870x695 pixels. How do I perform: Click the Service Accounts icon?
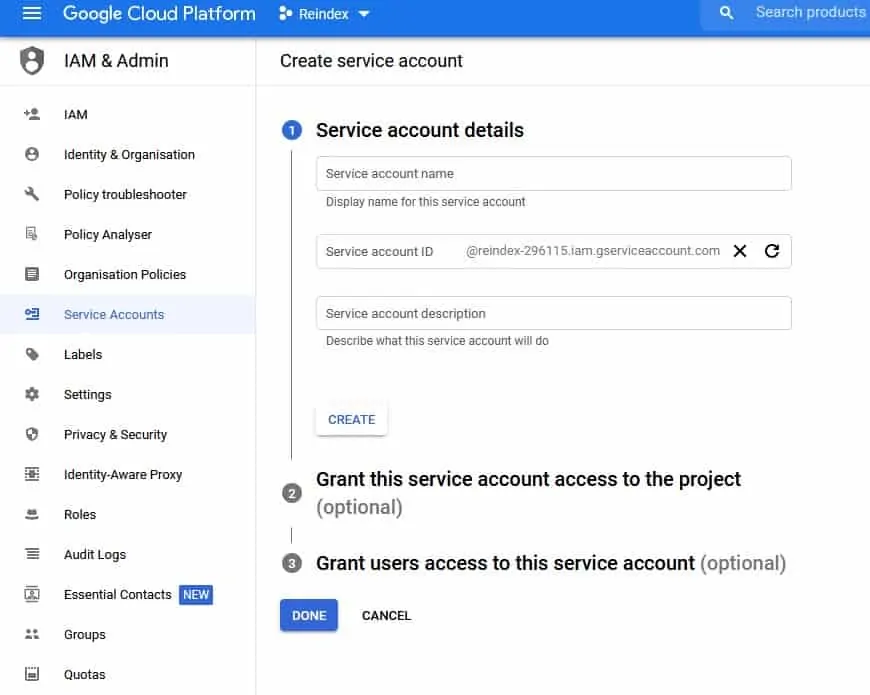point(32,314)
